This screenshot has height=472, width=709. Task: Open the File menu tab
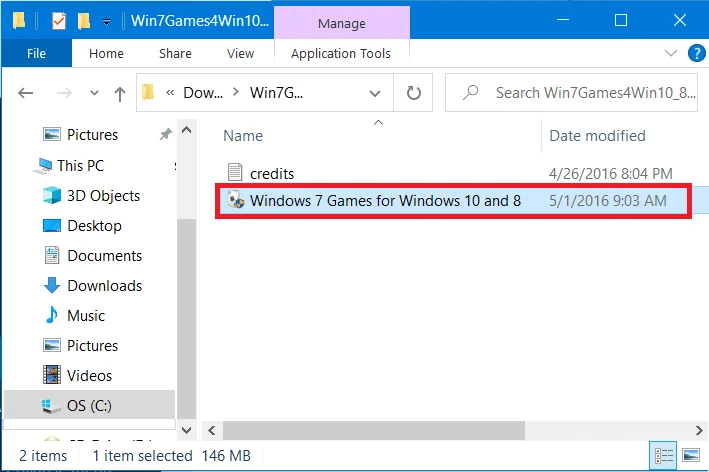(x=36, y=53)
